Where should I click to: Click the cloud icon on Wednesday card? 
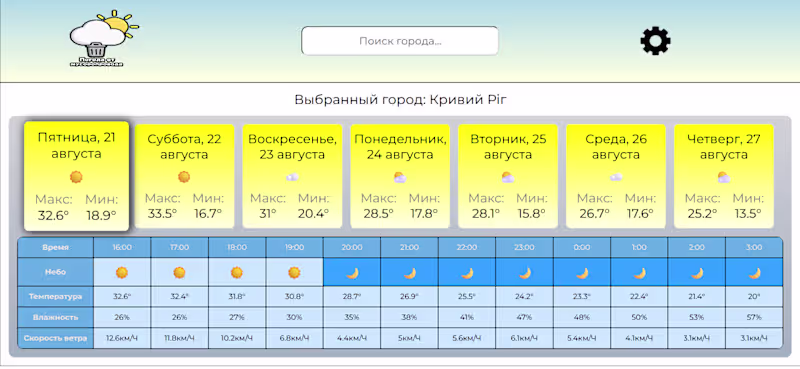(x=616, y=177)
